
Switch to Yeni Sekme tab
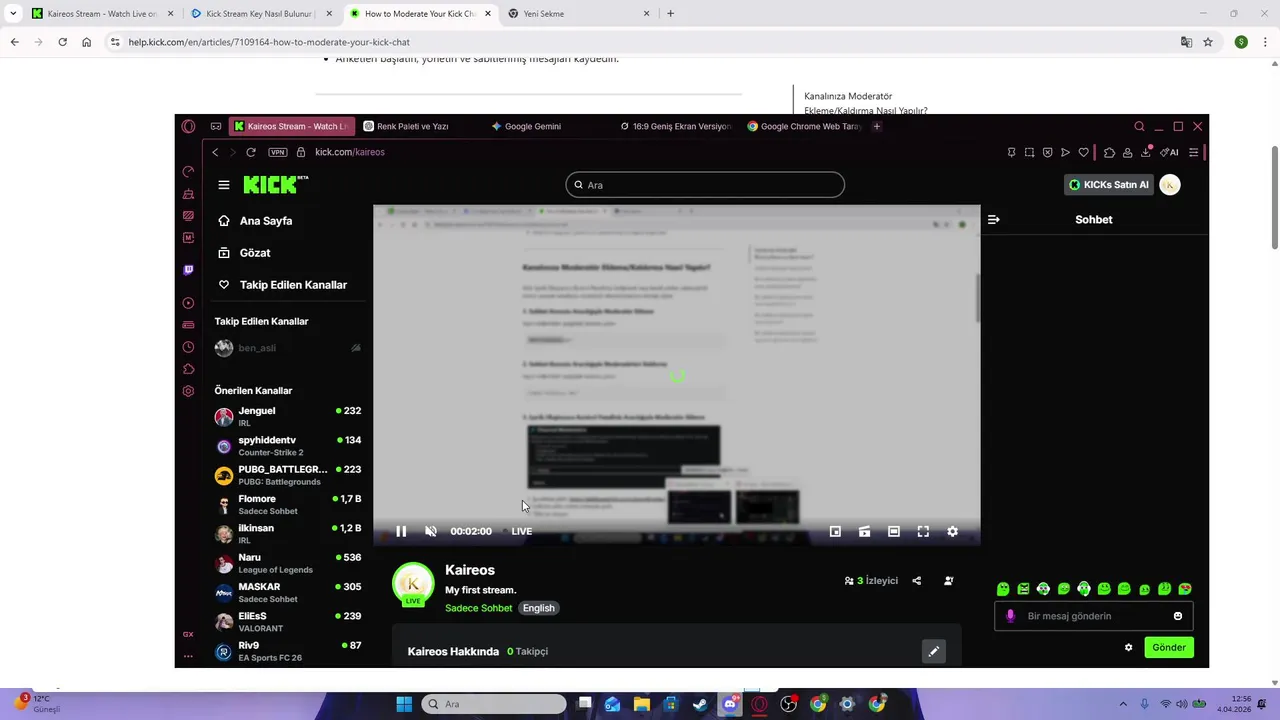point(578,14)
